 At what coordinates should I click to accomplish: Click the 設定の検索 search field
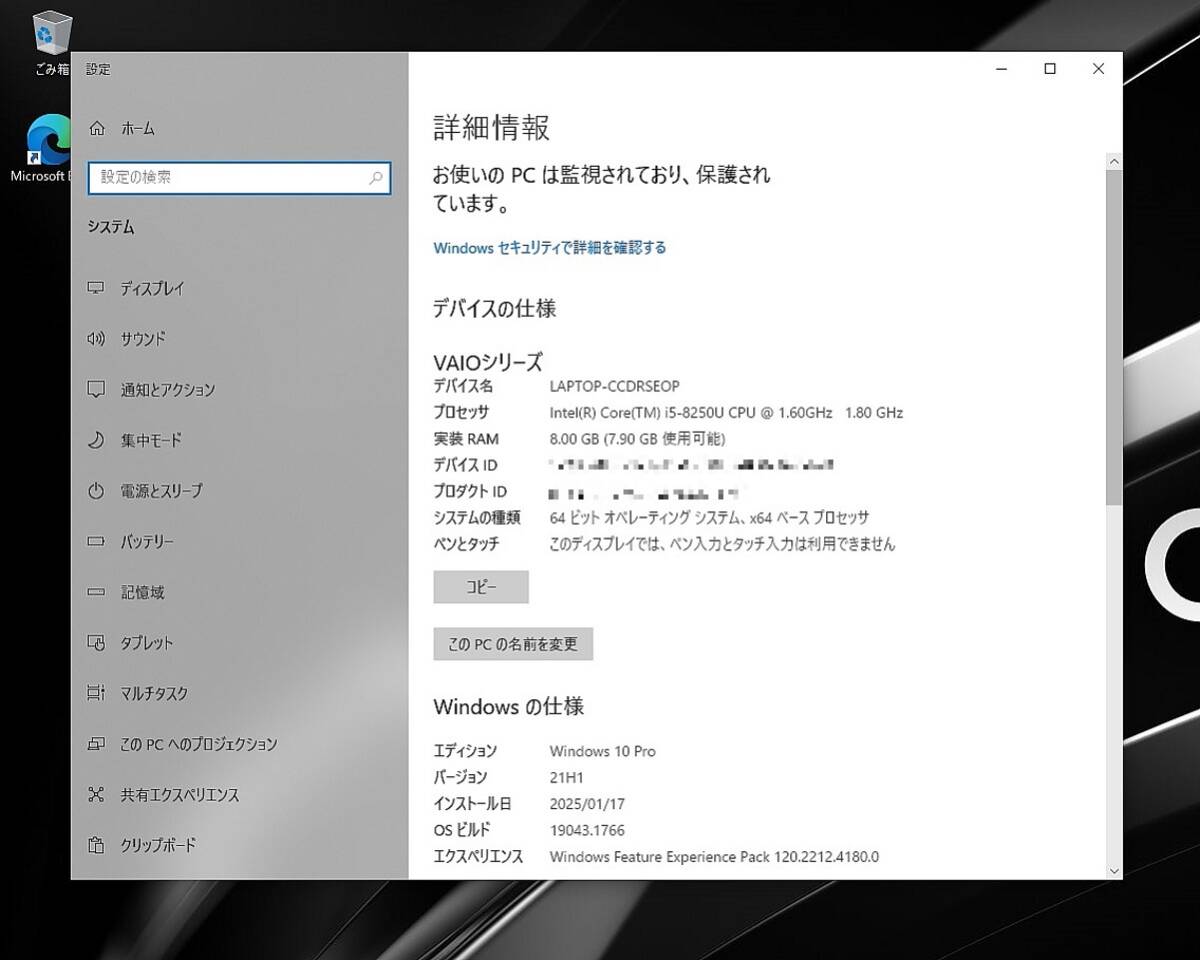click(x=239, y=178)
